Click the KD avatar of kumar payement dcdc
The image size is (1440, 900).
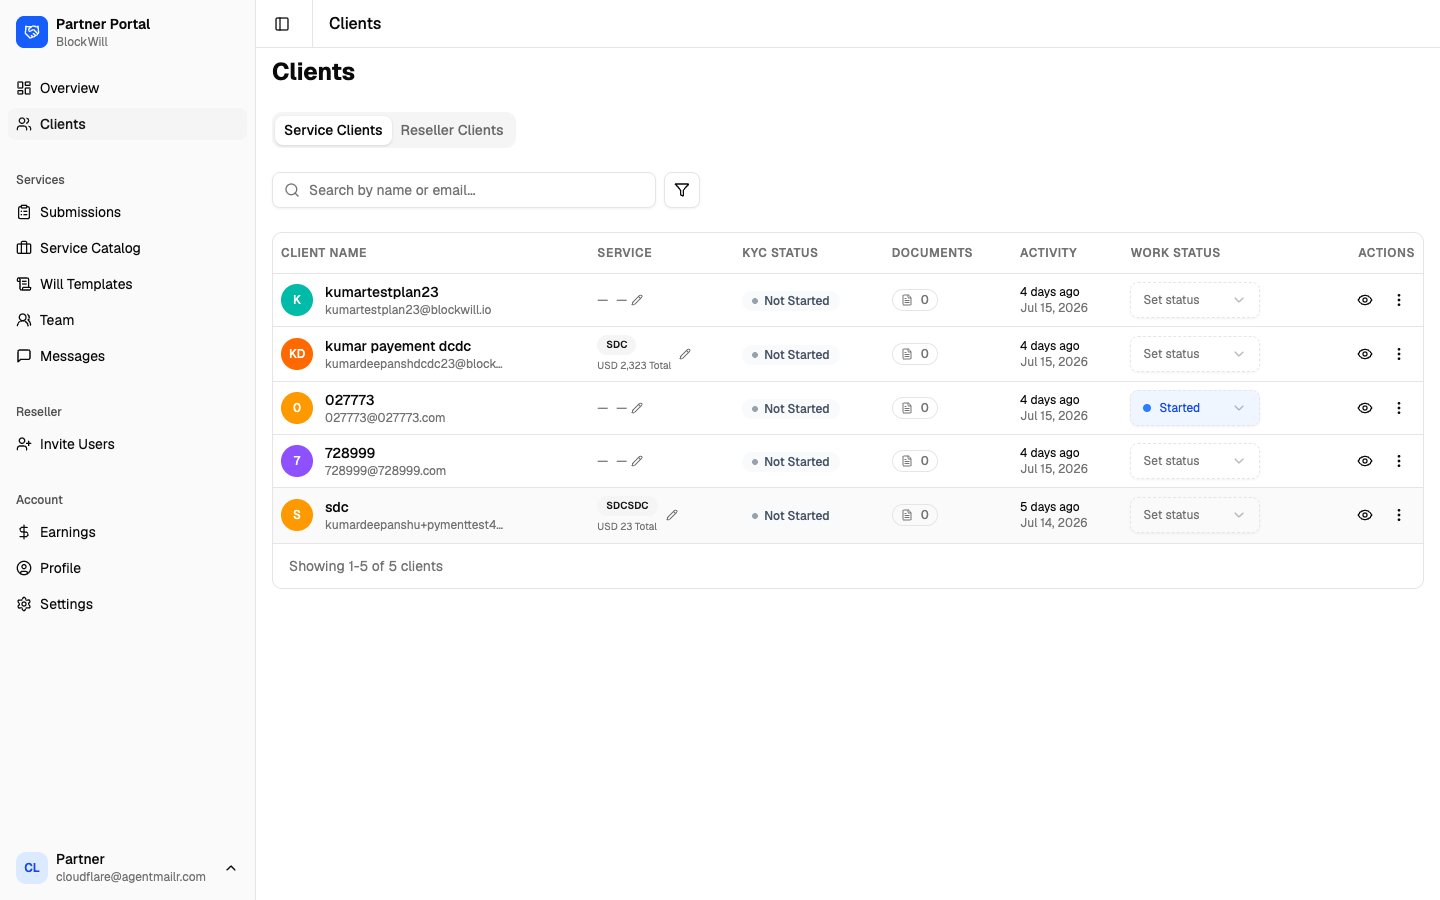297,354
